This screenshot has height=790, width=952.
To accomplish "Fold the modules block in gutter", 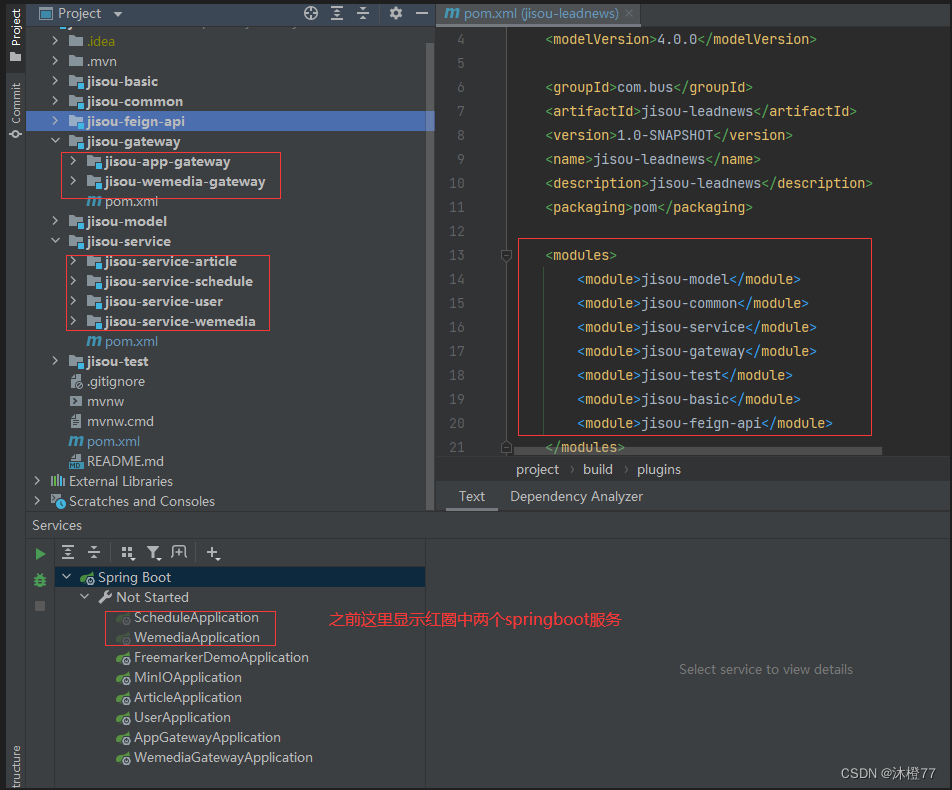I will (506, 255).
